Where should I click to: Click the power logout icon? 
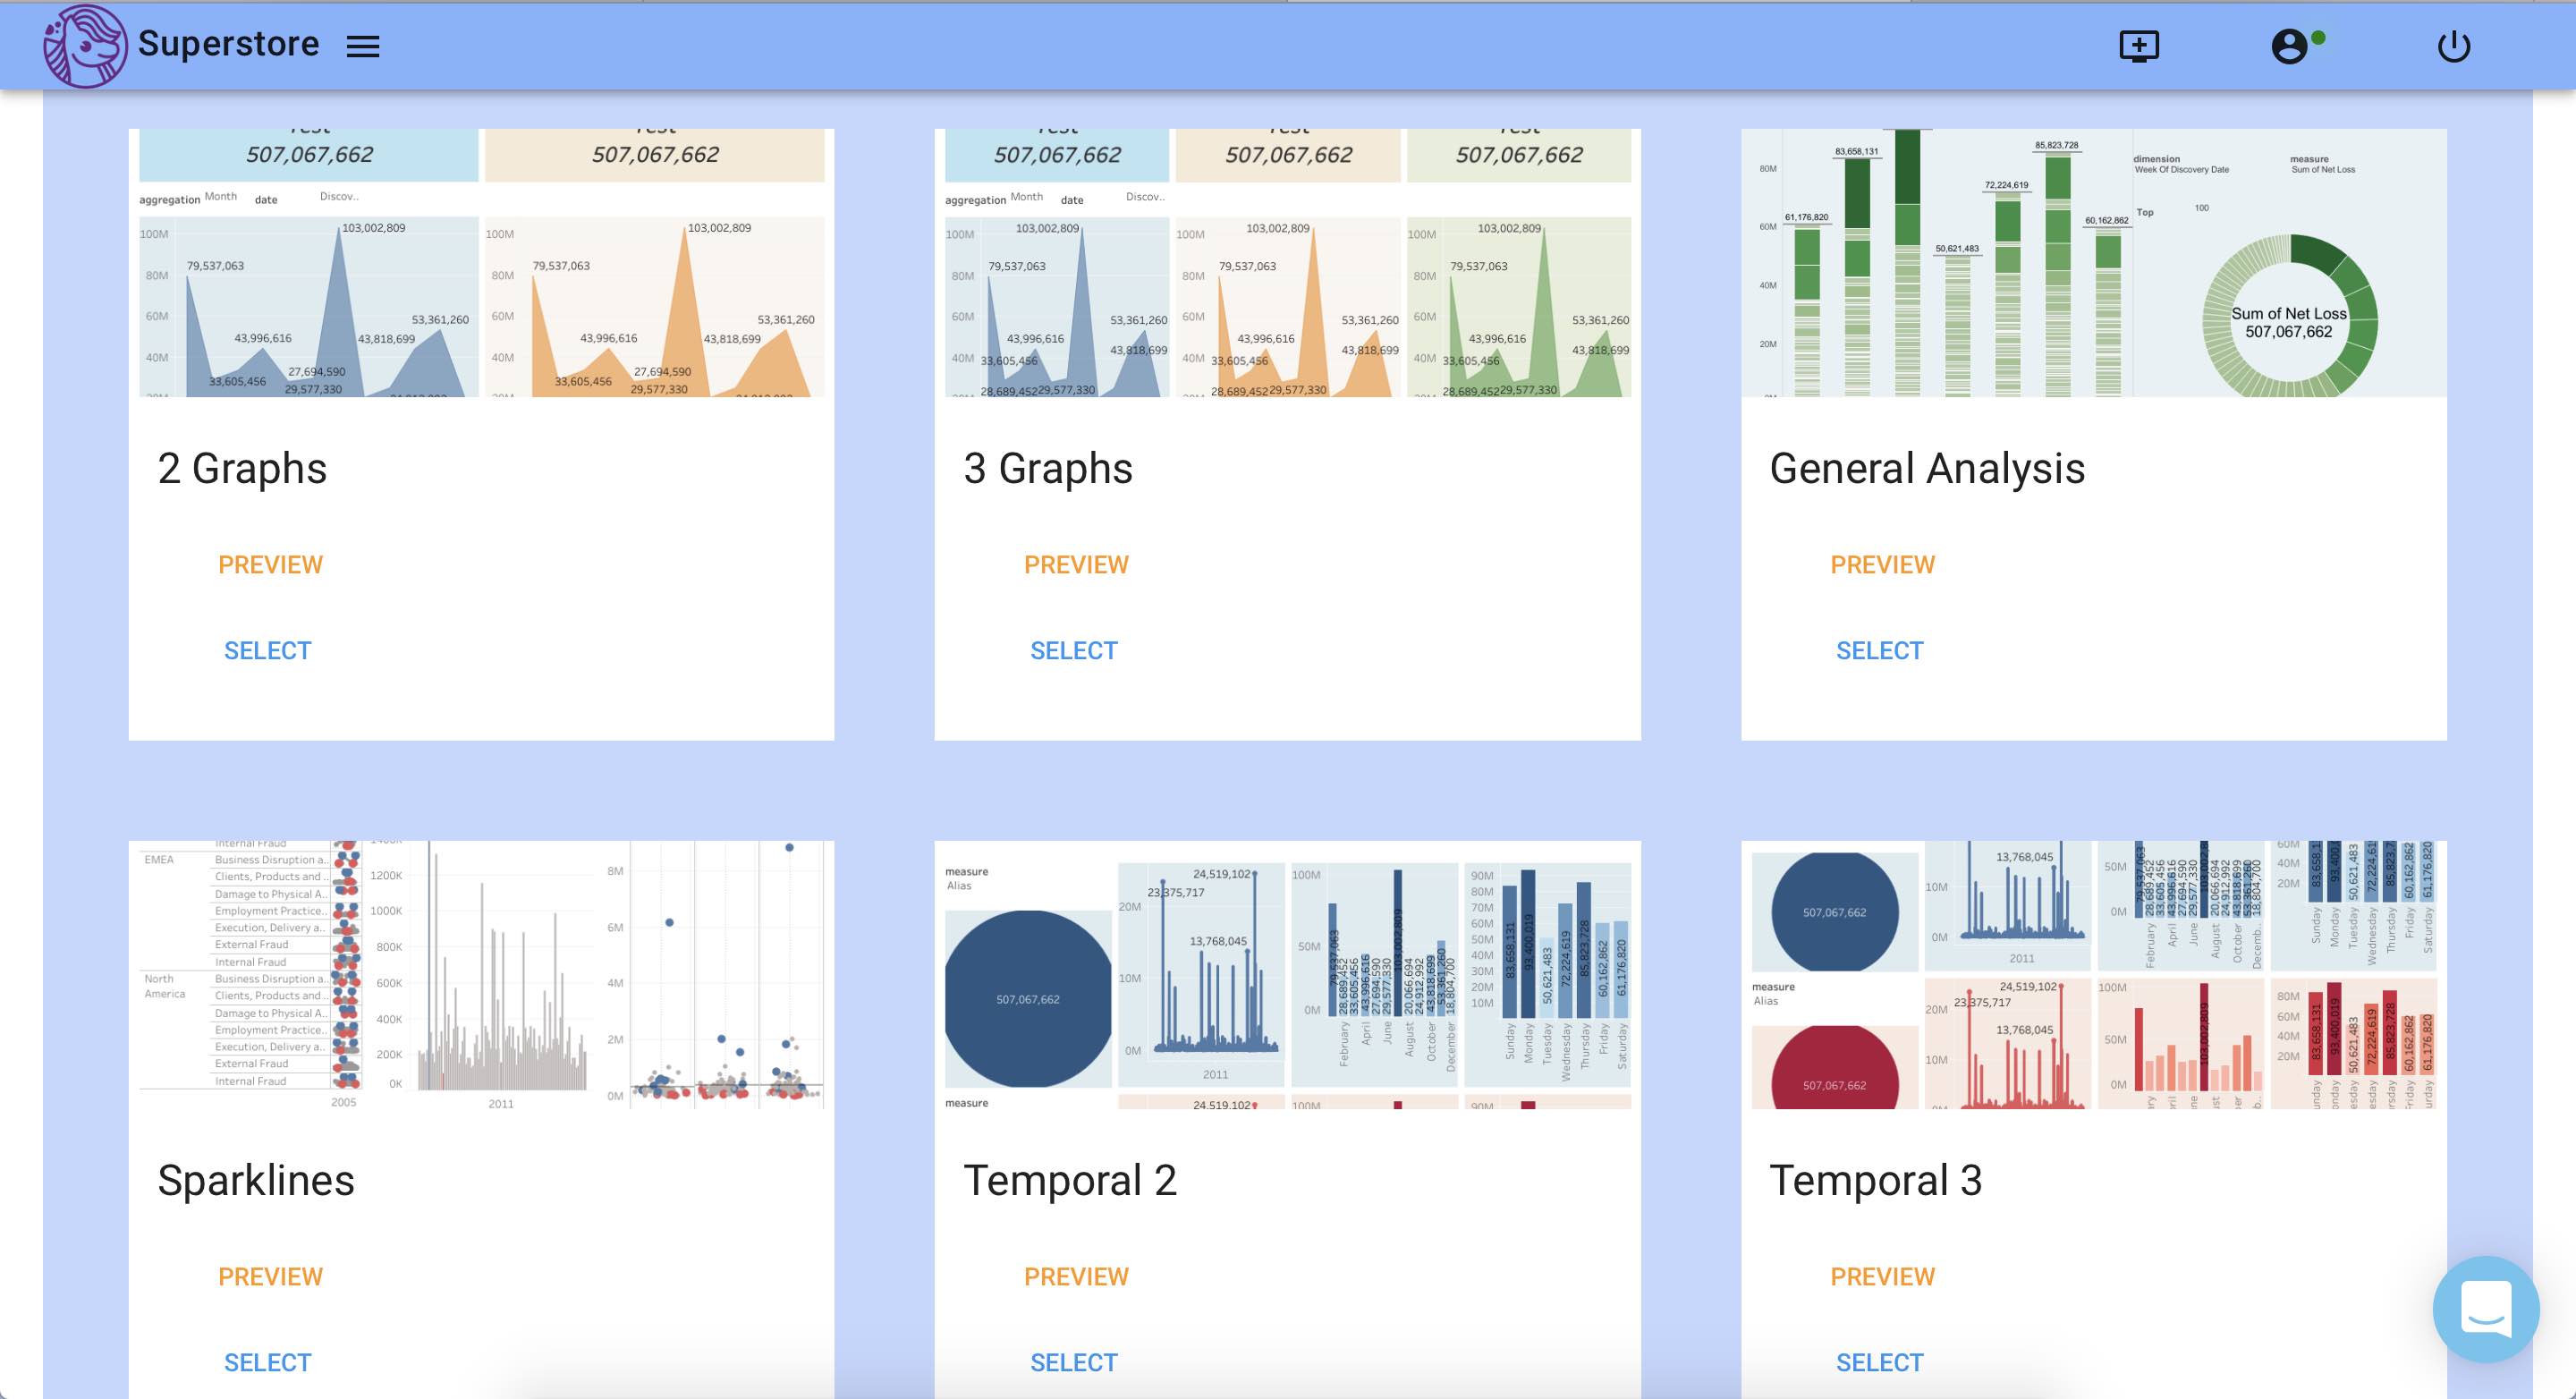point(2453,46)
